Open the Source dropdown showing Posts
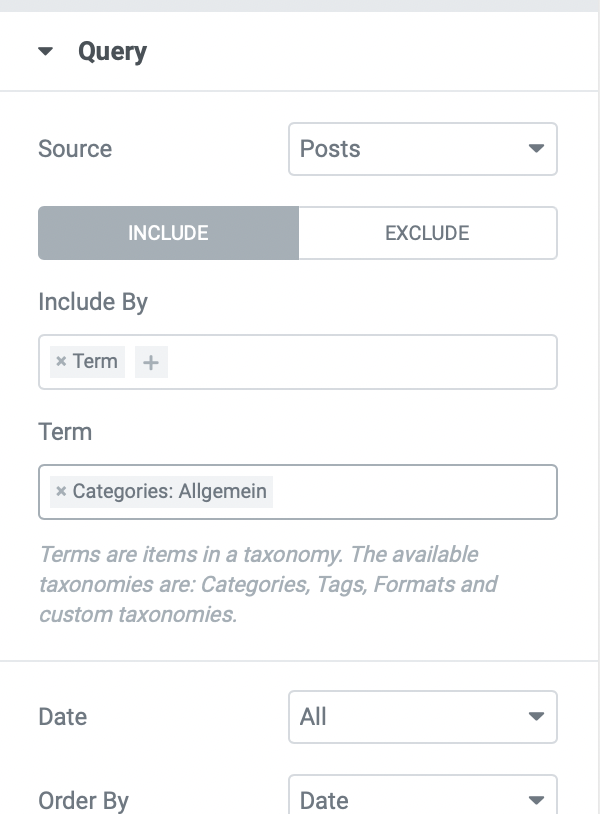600x814 pixels. [x=422, y=149]
